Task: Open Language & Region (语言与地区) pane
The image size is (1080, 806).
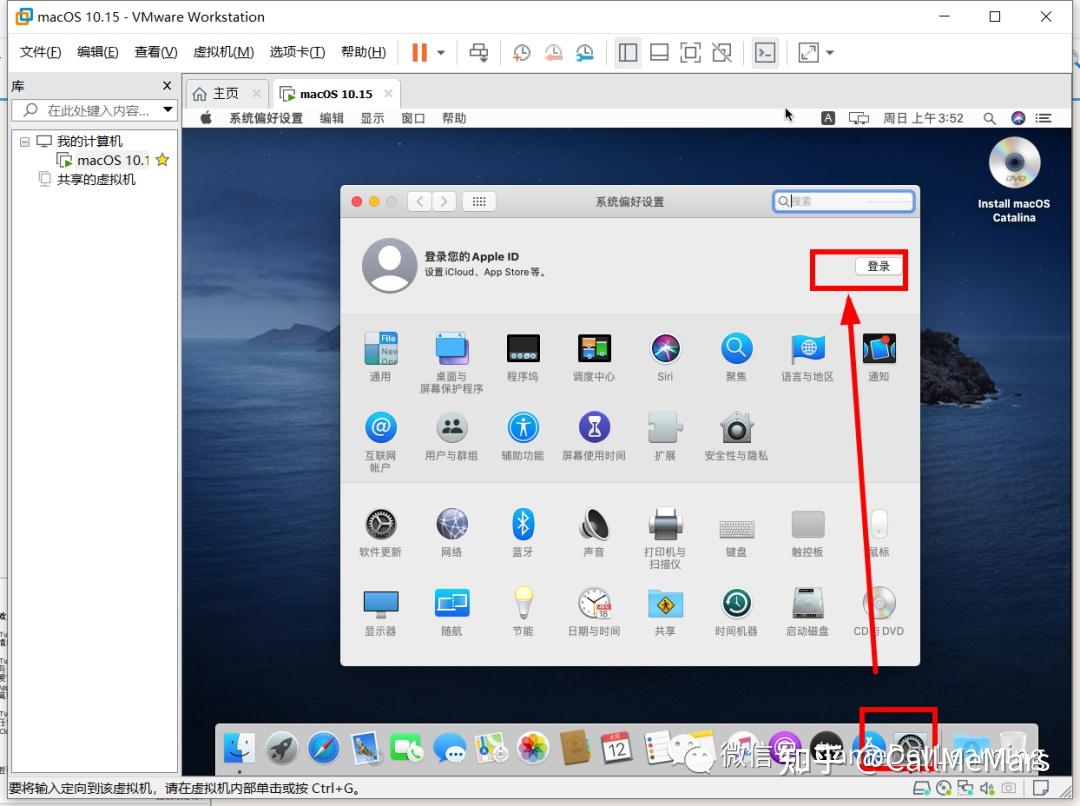Action: (x=807, y=357)
